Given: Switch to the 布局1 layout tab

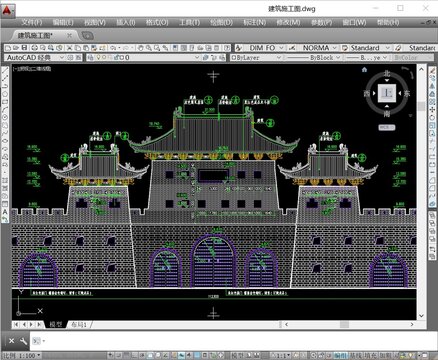Looking at the screenshot, I should coord(79,324).
